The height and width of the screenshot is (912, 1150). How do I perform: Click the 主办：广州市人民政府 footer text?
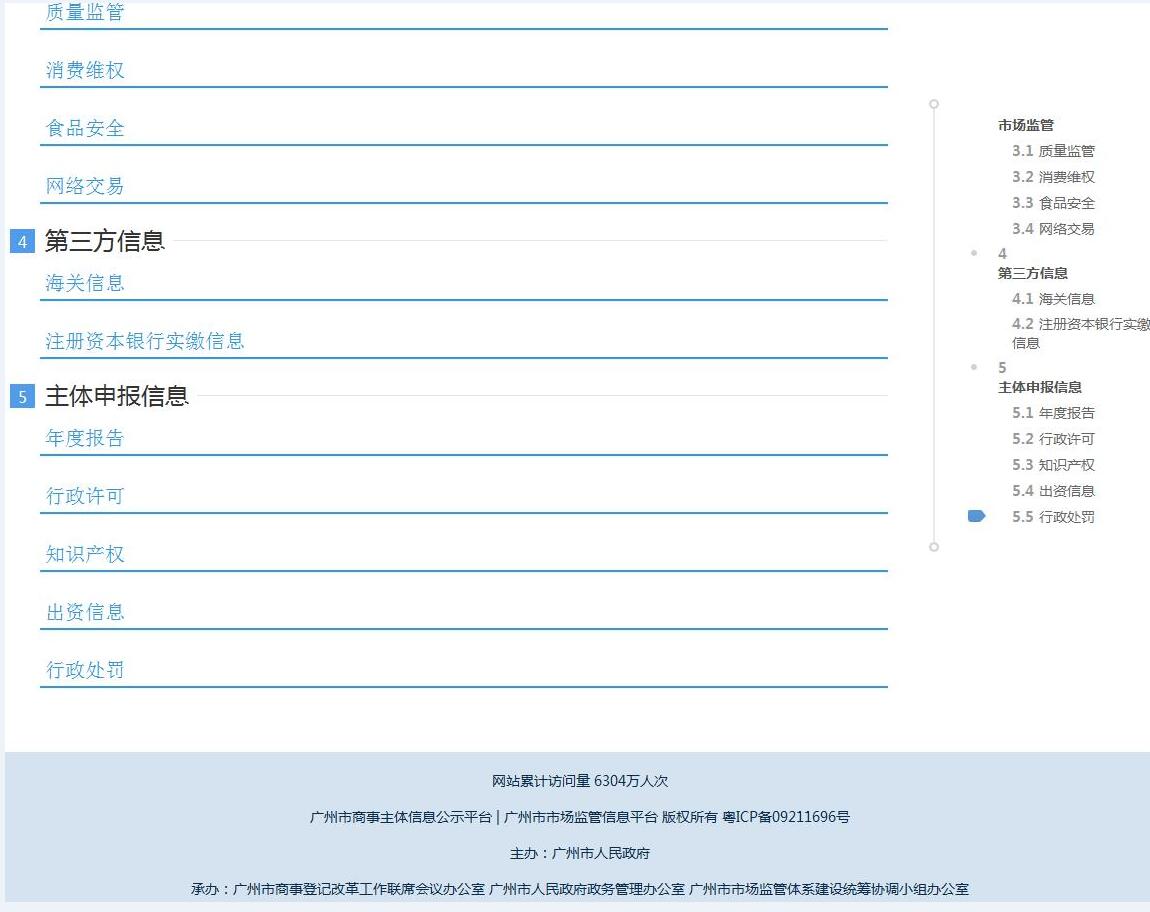[579, 853]
